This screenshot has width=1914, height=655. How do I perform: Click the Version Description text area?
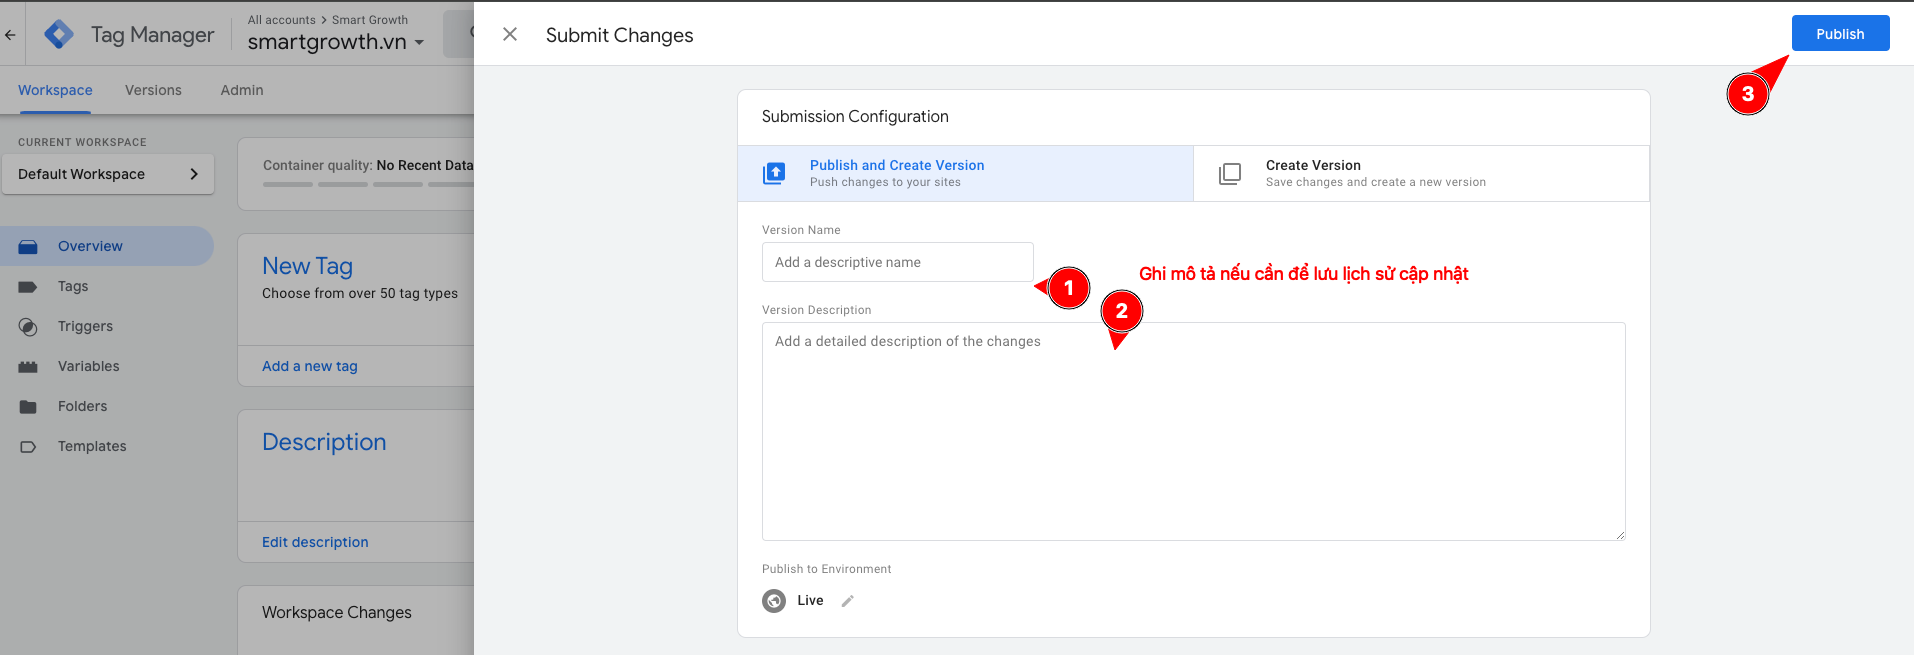tap(1192, 430)
